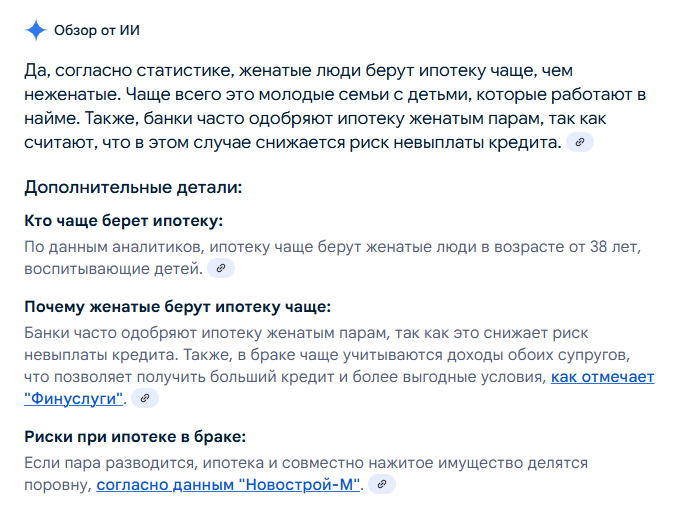
Task: Open the 'Финуслуги' link on its second line
Action: (x=74, y=398)
